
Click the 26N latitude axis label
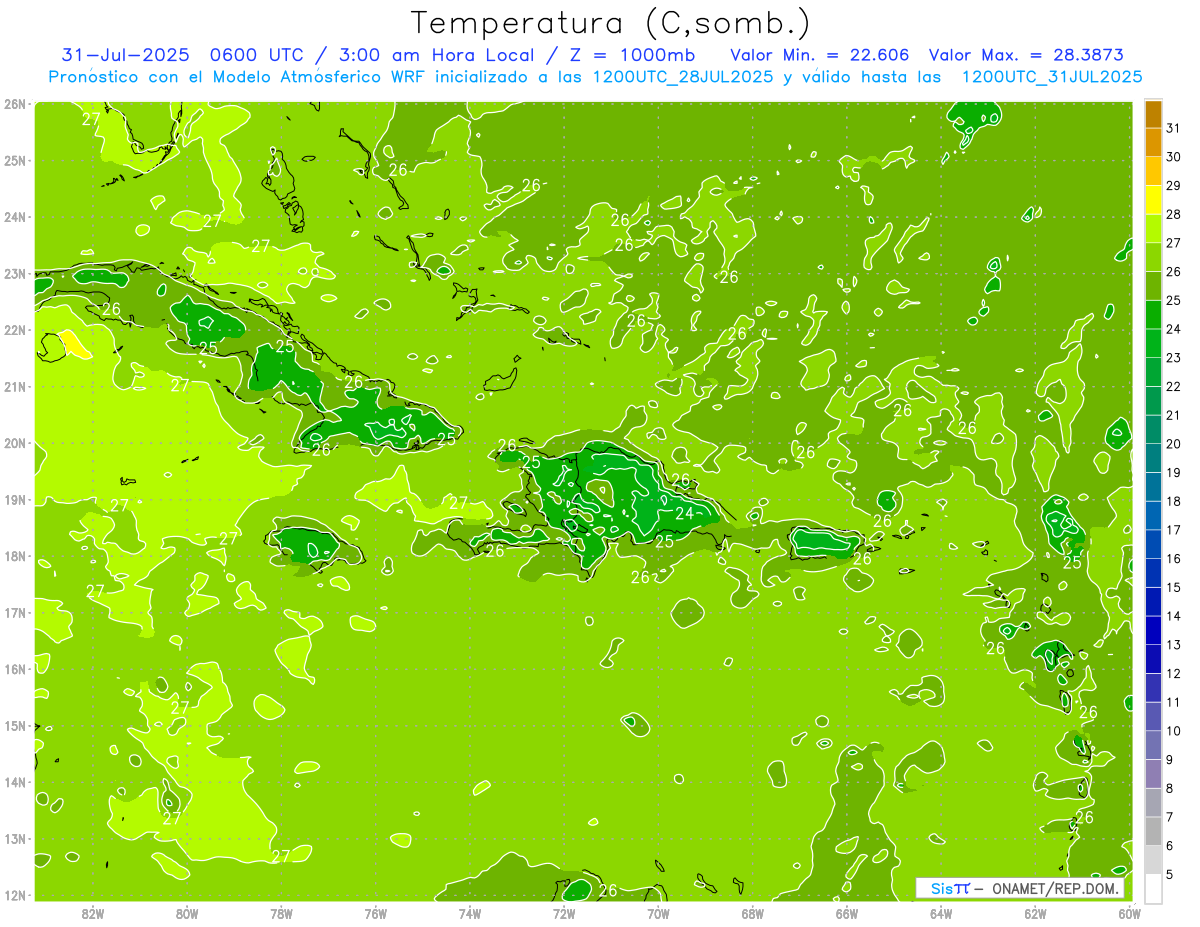pos(14,104)
